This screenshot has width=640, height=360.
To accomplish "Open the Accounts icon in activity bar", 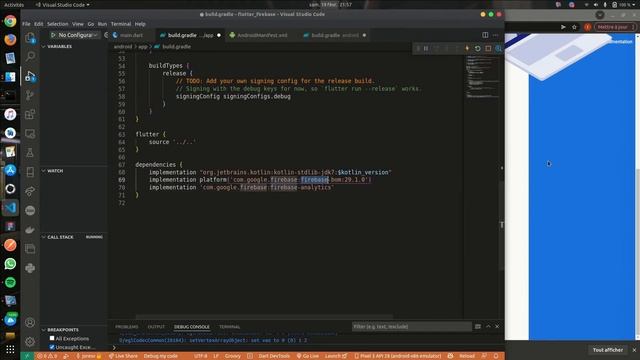I will (30, 322).
